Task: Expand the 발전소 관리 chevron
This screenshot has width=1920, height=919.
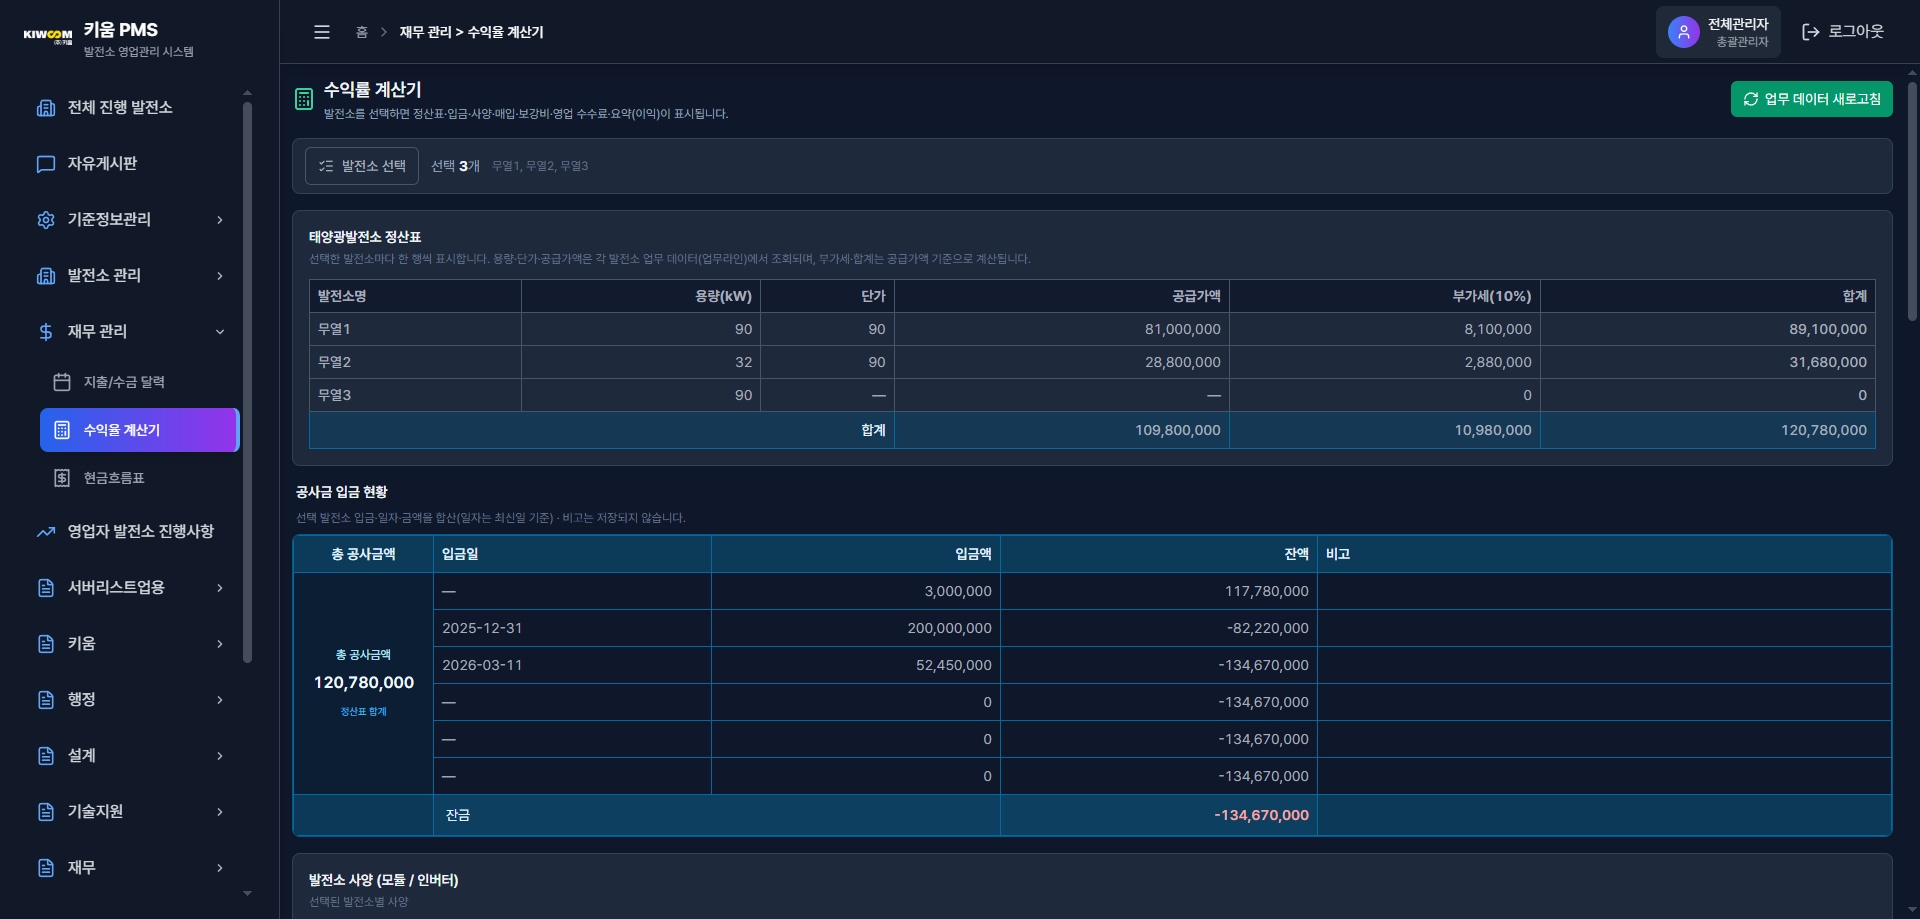Action: click(x=220, y=276)
